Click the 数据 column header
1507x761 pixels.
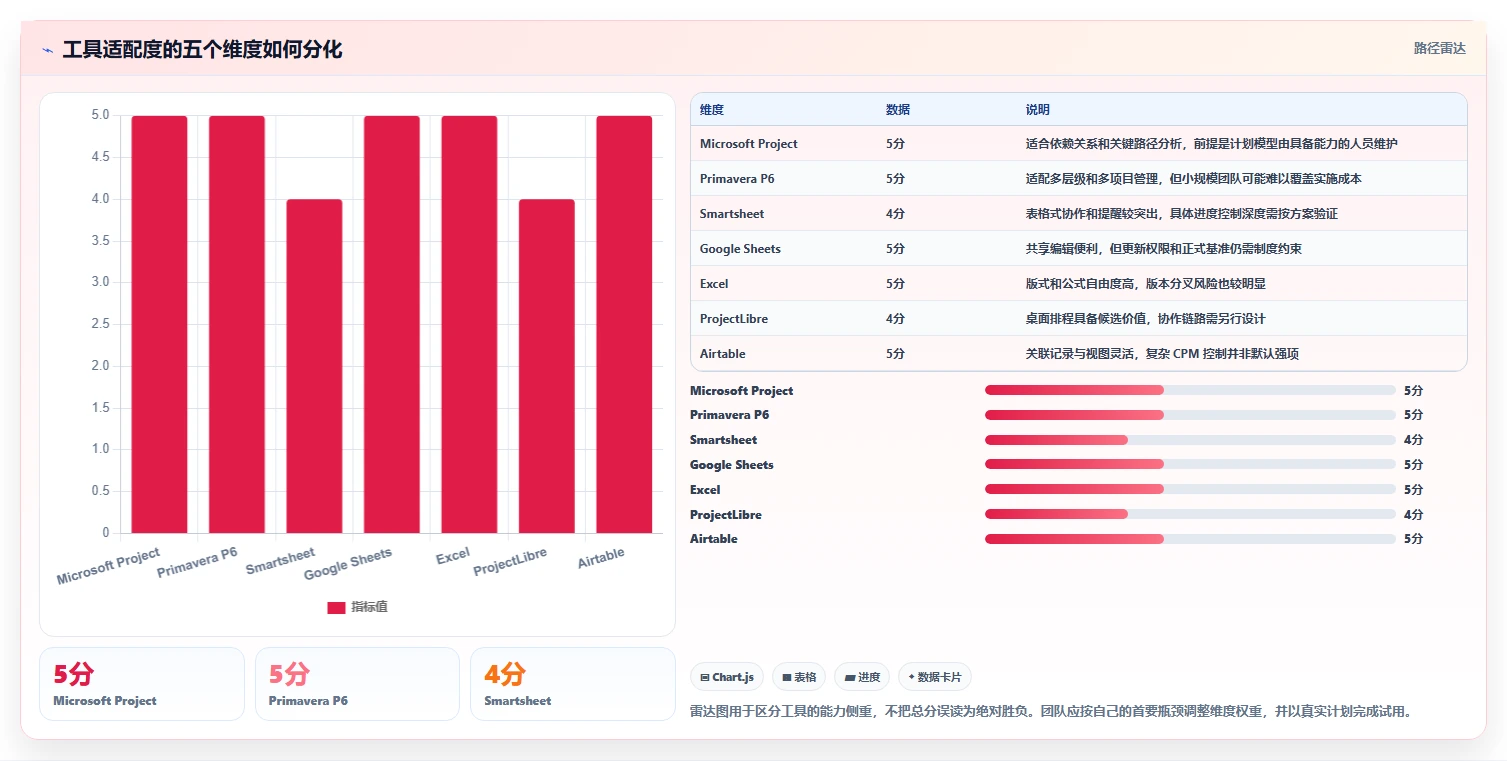click(898, 110)
